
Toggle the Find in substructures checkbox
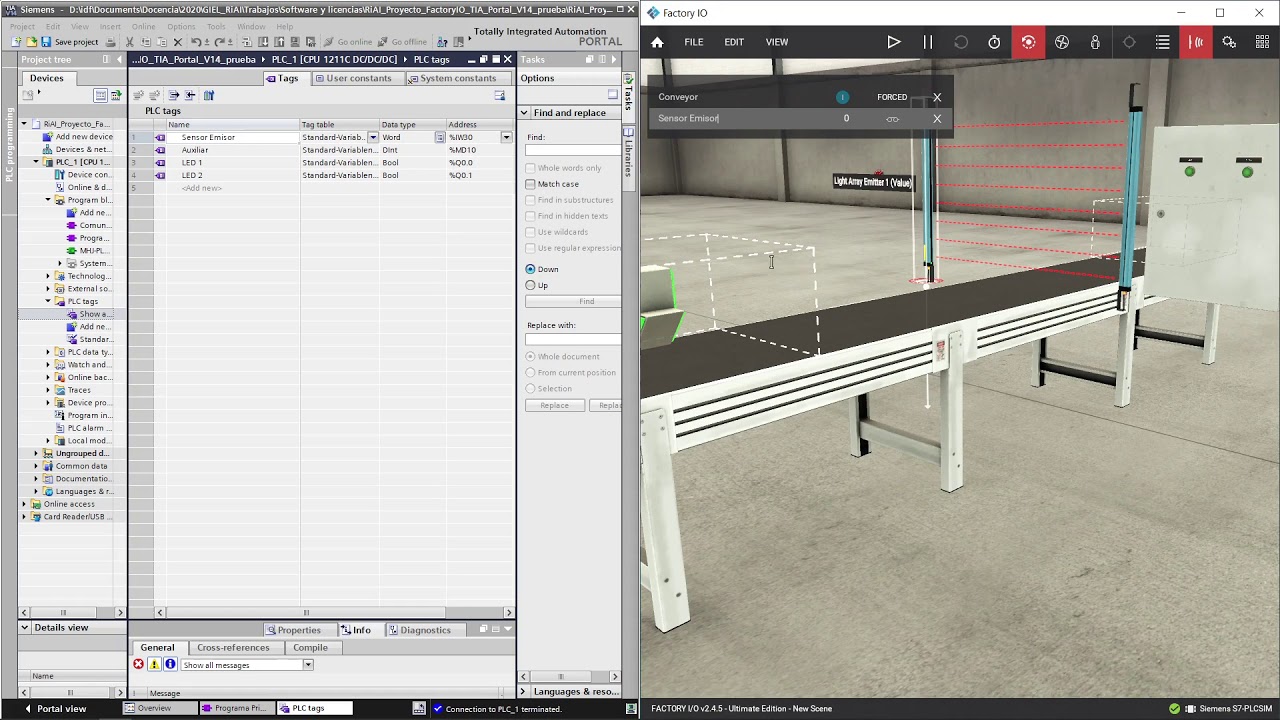coord(531,200)
